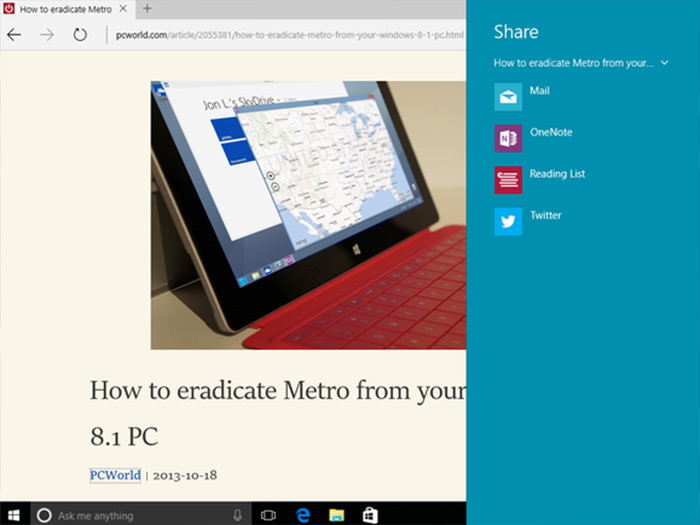Share the article on Twitter
The height and width of the screenshot is (525, 700).
coord(509,221)
